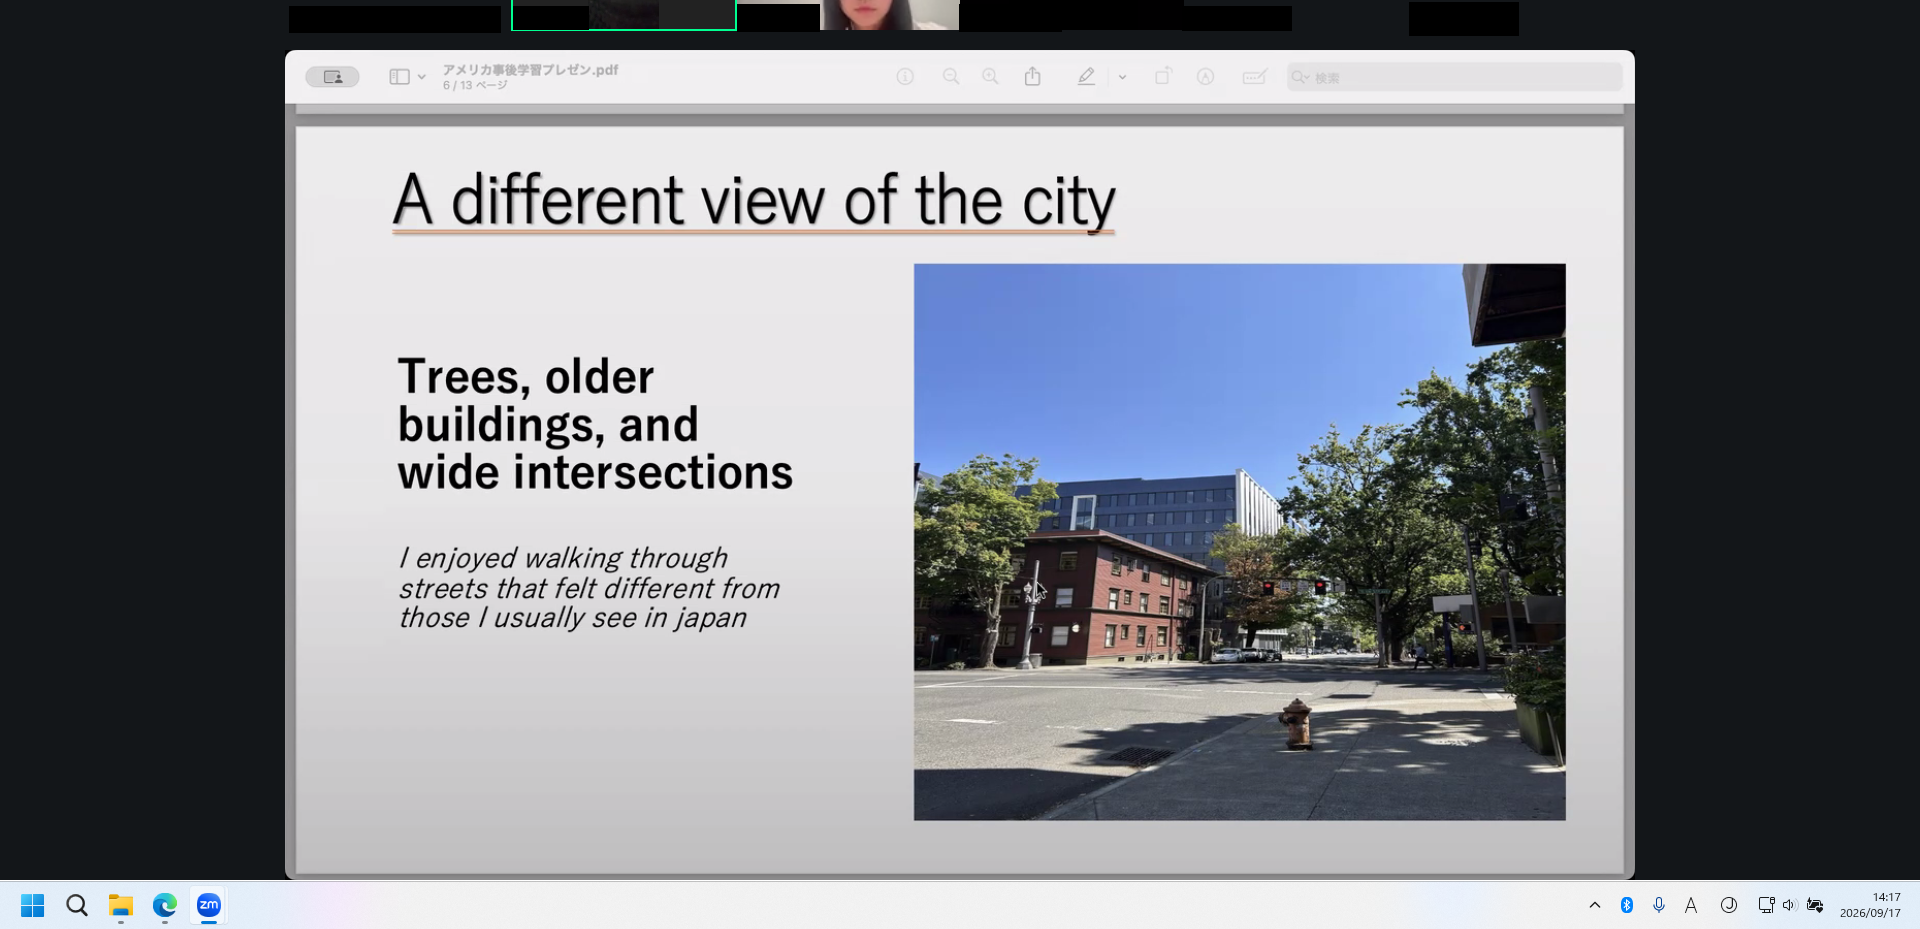Screen dimensions: 1920x929
Task: Open volume control tray icon
Action: tap(1789, 905)
